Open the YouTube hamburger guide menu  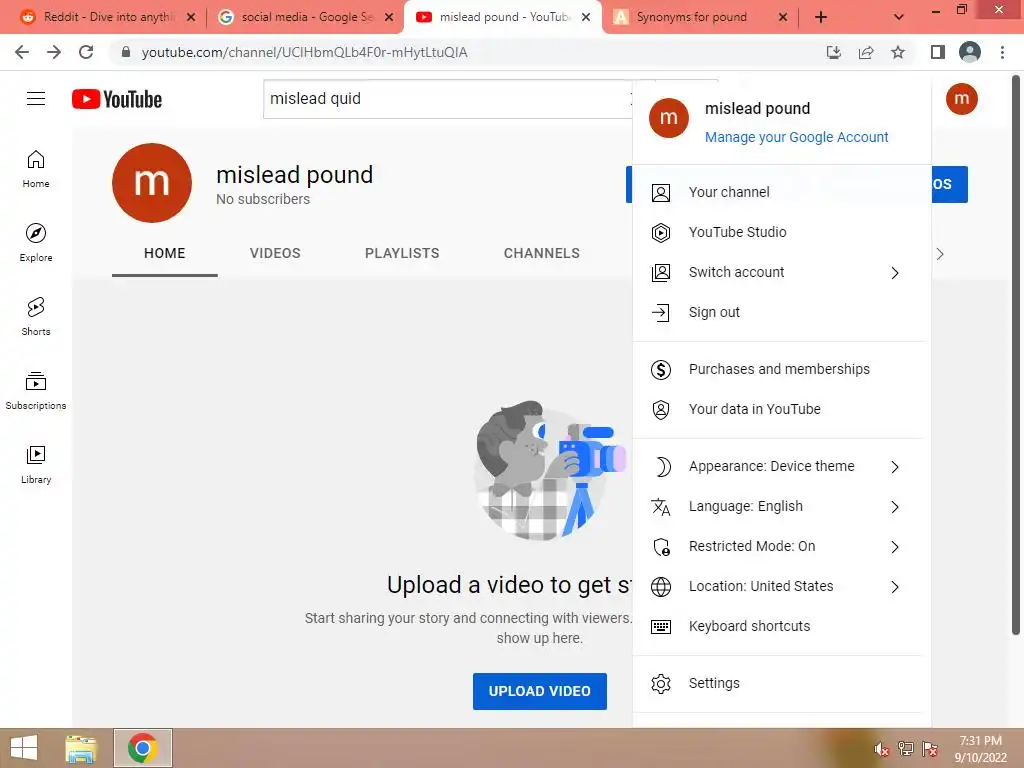(36, 99)
